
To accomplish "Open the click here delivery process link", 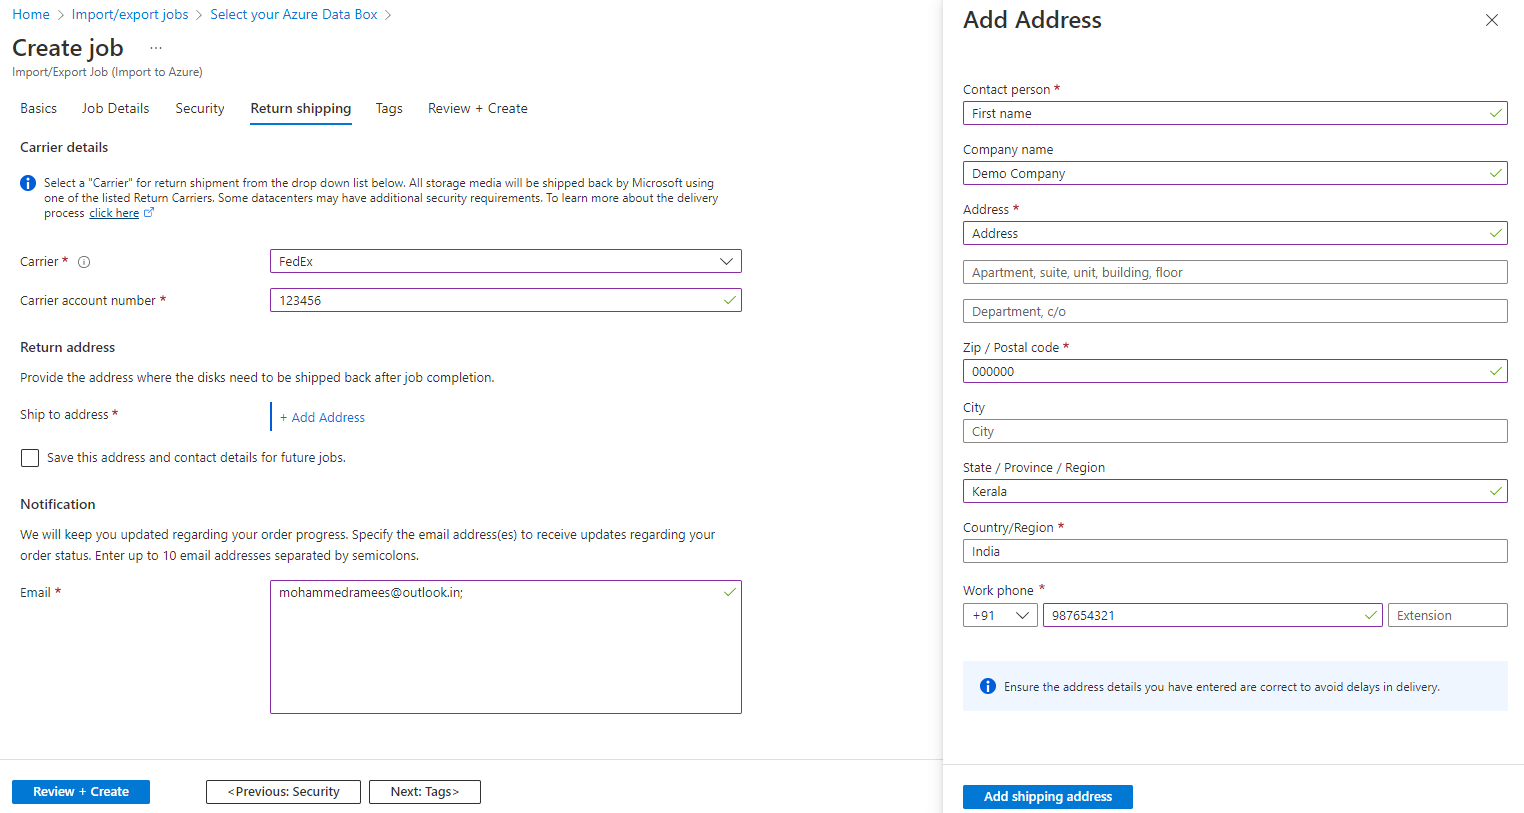I will pyautogui.click(x=114, y=213).
